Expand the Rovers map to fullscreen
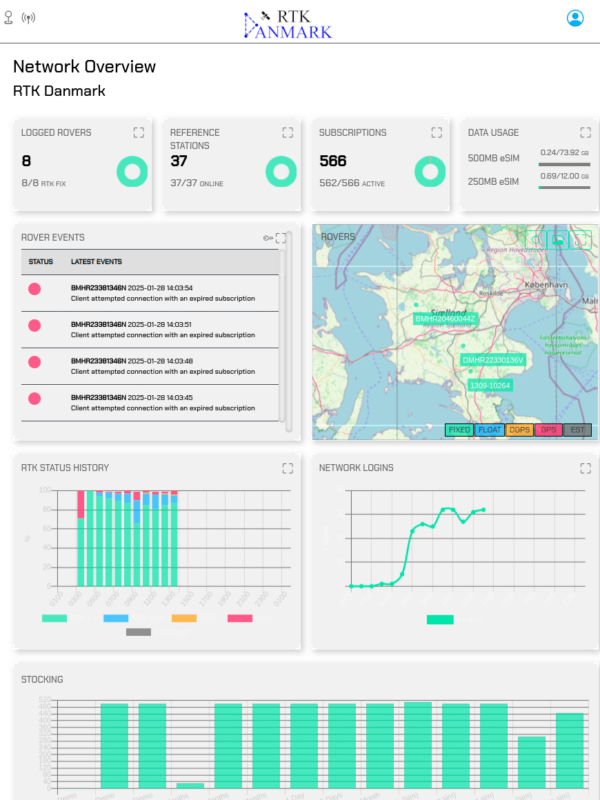The image size is (600, 800). pyautogui.click(x=580, y=239)
